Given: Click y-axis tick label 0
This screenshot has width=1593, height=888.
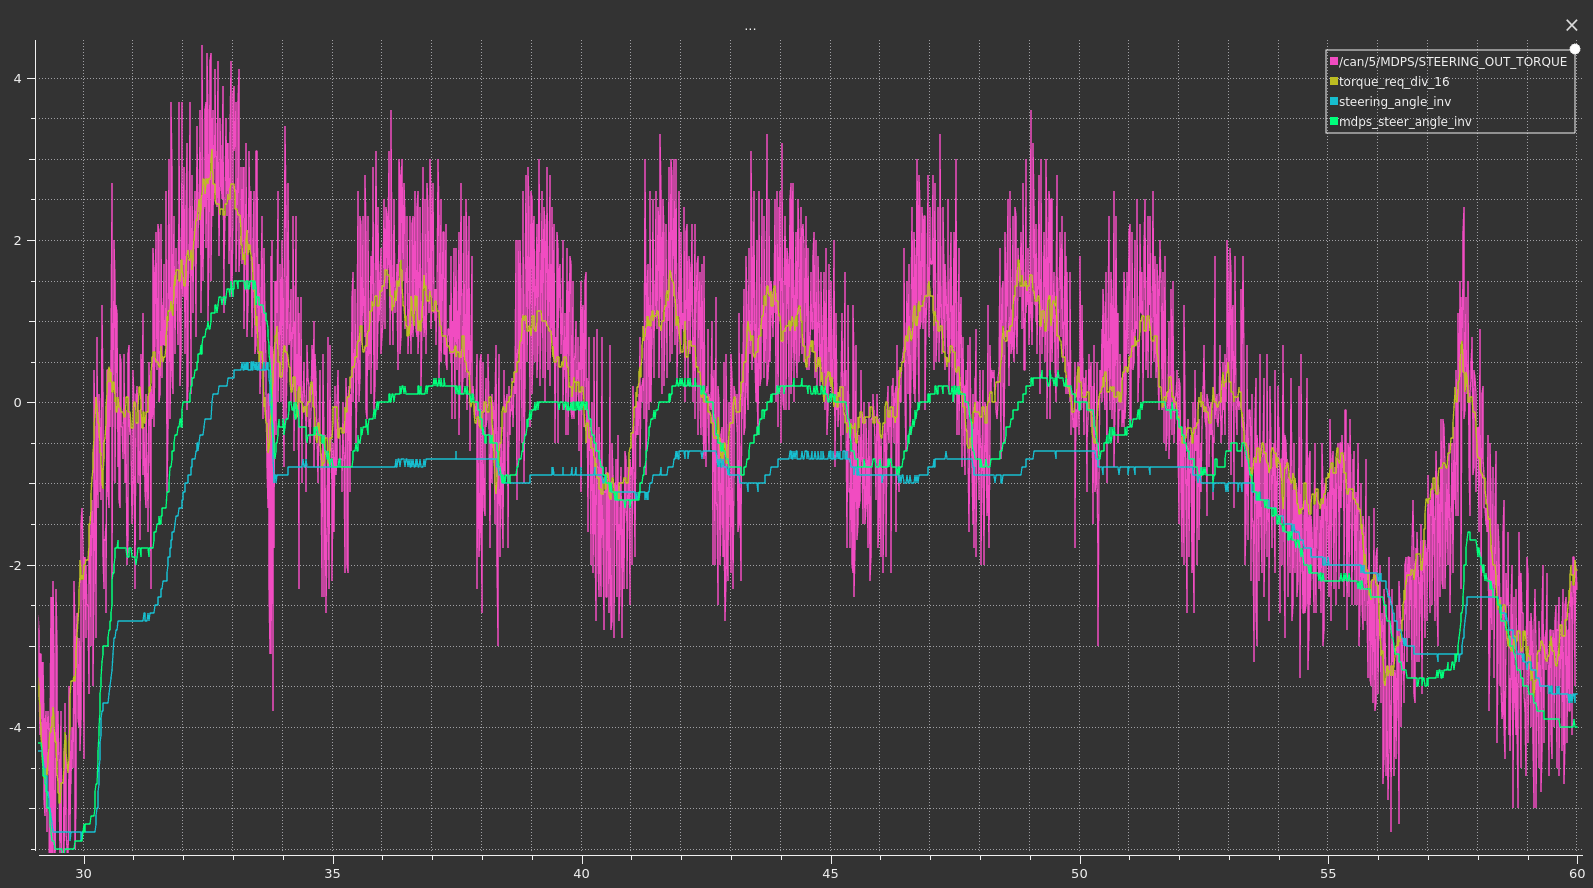Looking at the screenshot, I should (18, 403).
